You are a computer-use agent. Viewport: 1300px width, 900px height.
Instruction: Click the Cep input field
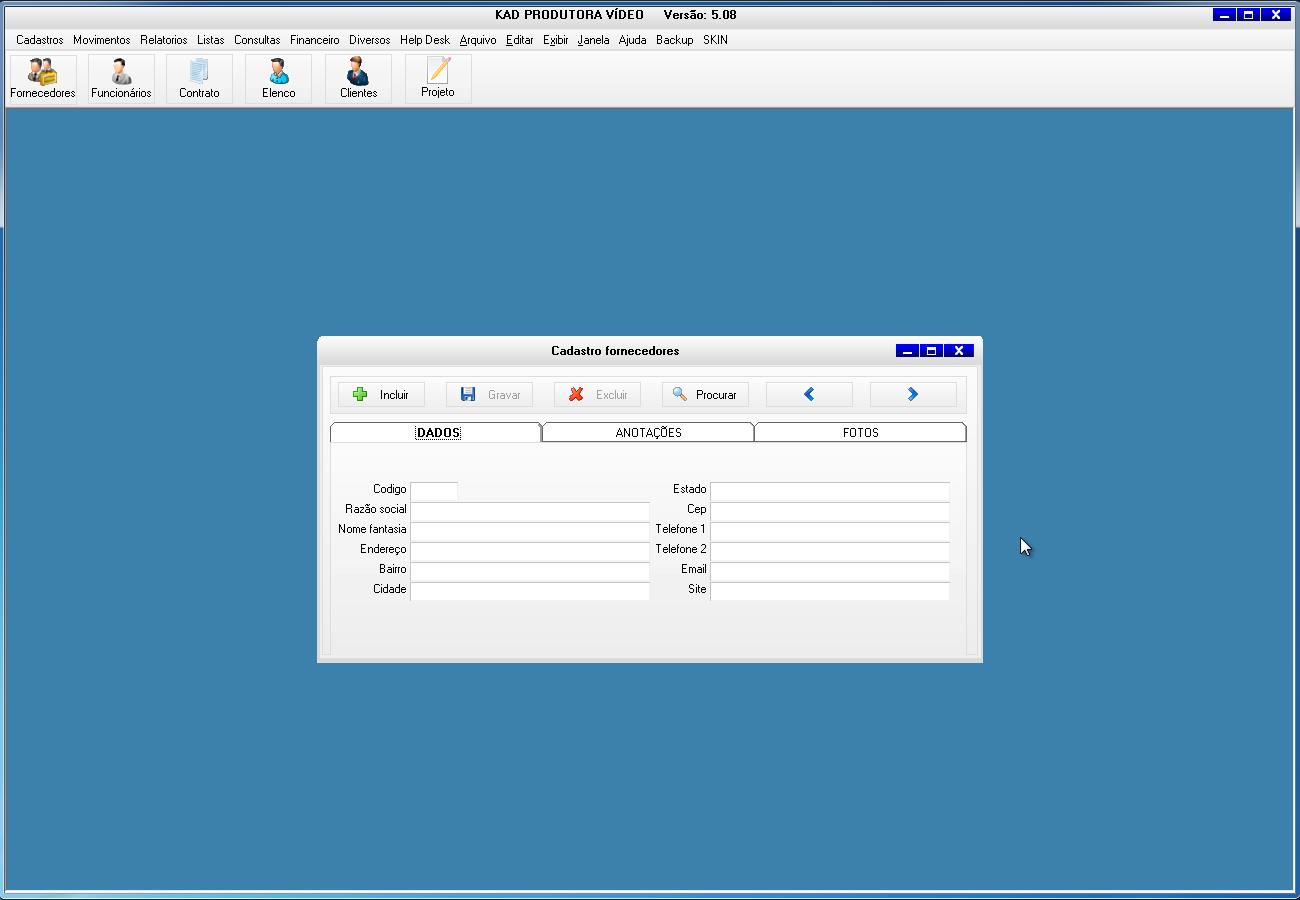pyautogui.click(x=830, y=511)
